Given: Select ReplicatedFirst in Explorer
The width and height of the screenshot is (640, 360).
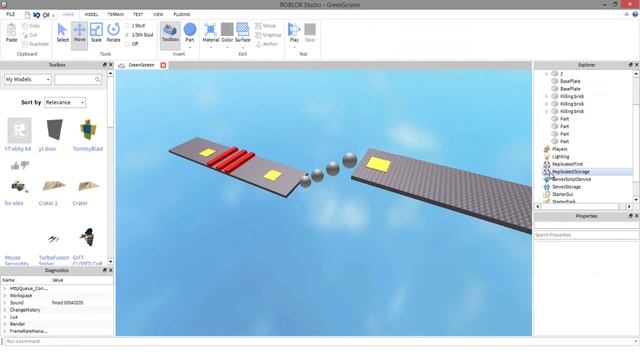Looking at the screenshot, I should tap(567, 164).
